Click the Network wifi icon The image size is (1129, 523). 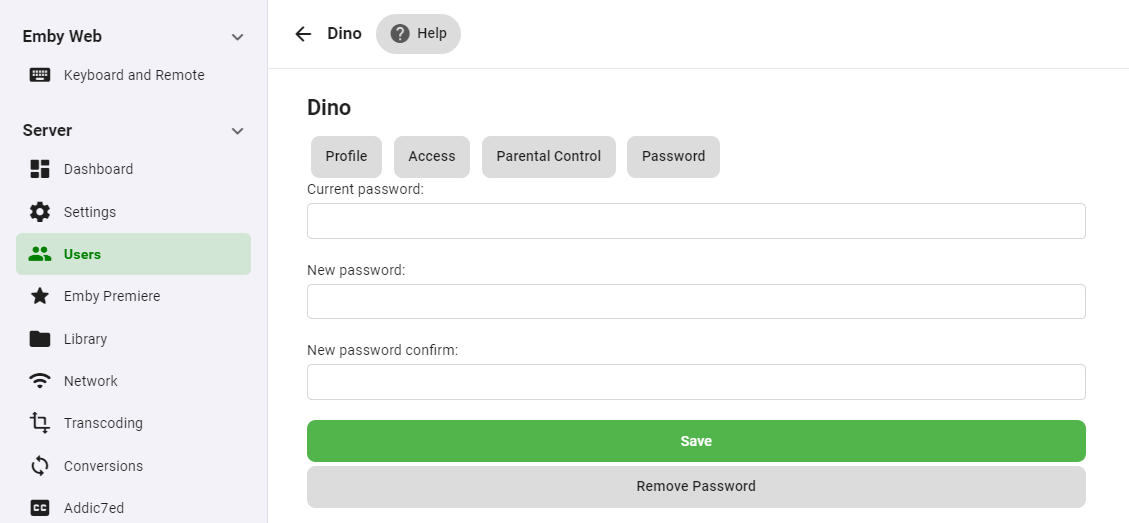click(x=40, y=381)
